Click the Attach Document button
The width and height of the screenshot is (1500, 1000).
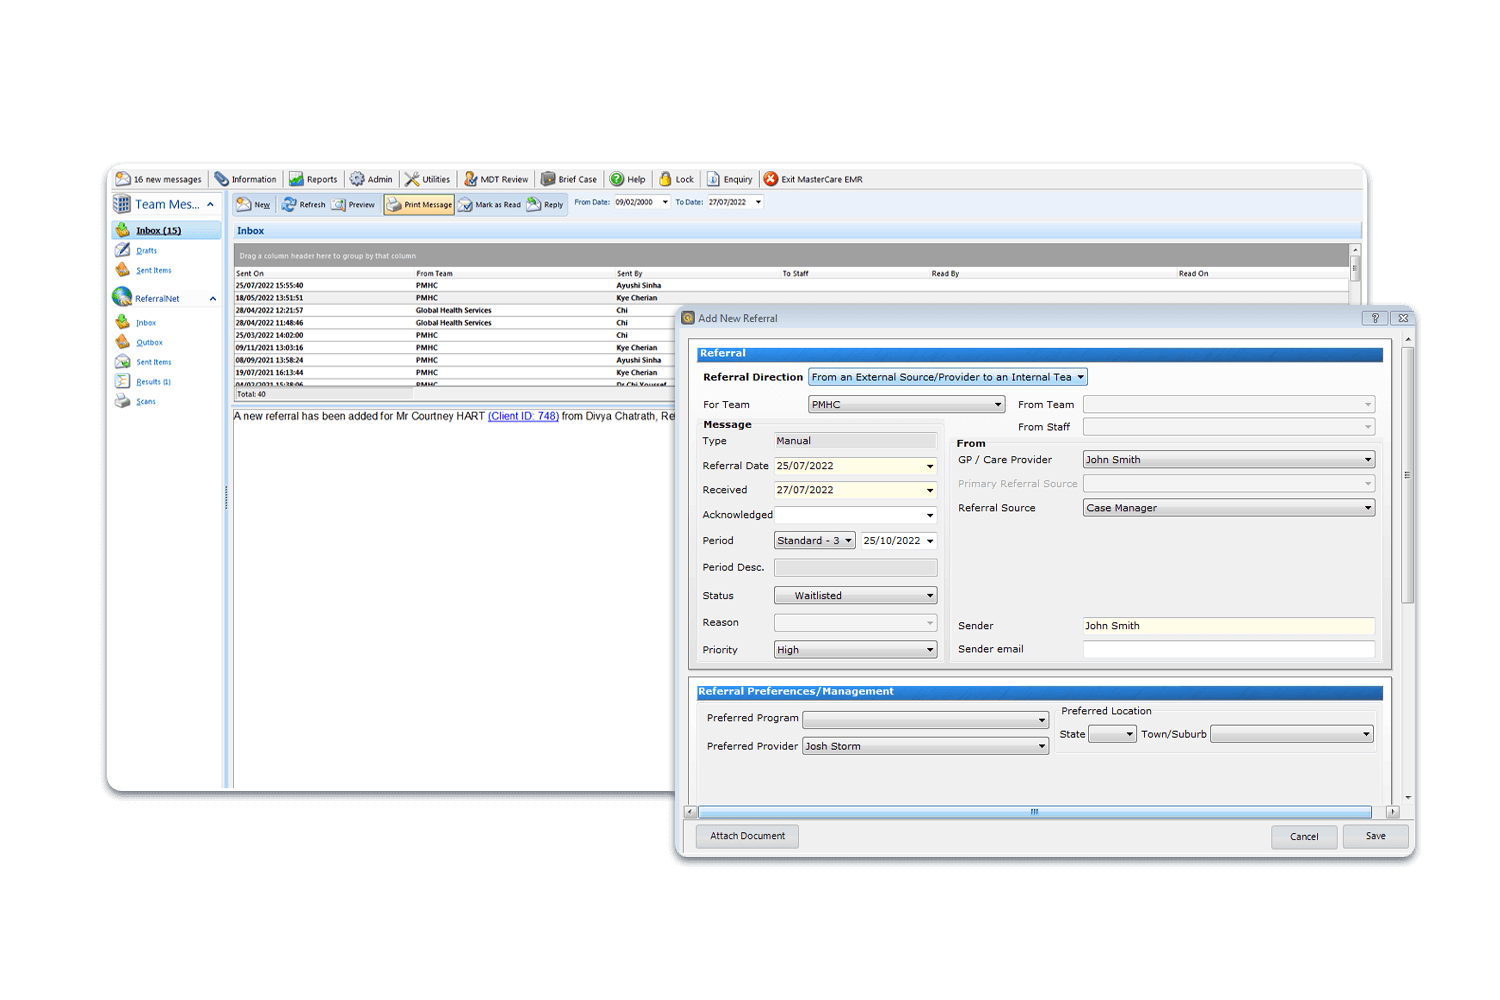tap(746, 836)
